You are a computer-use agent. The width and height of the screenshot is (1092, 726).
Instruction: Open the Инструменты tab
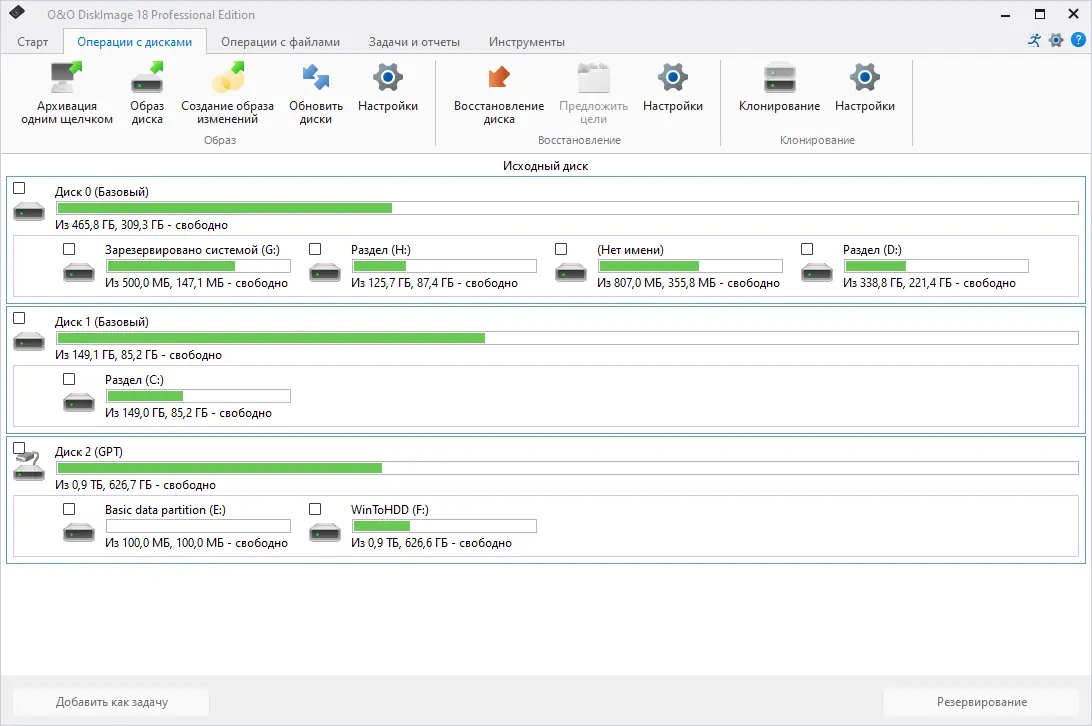coord(526,42)
